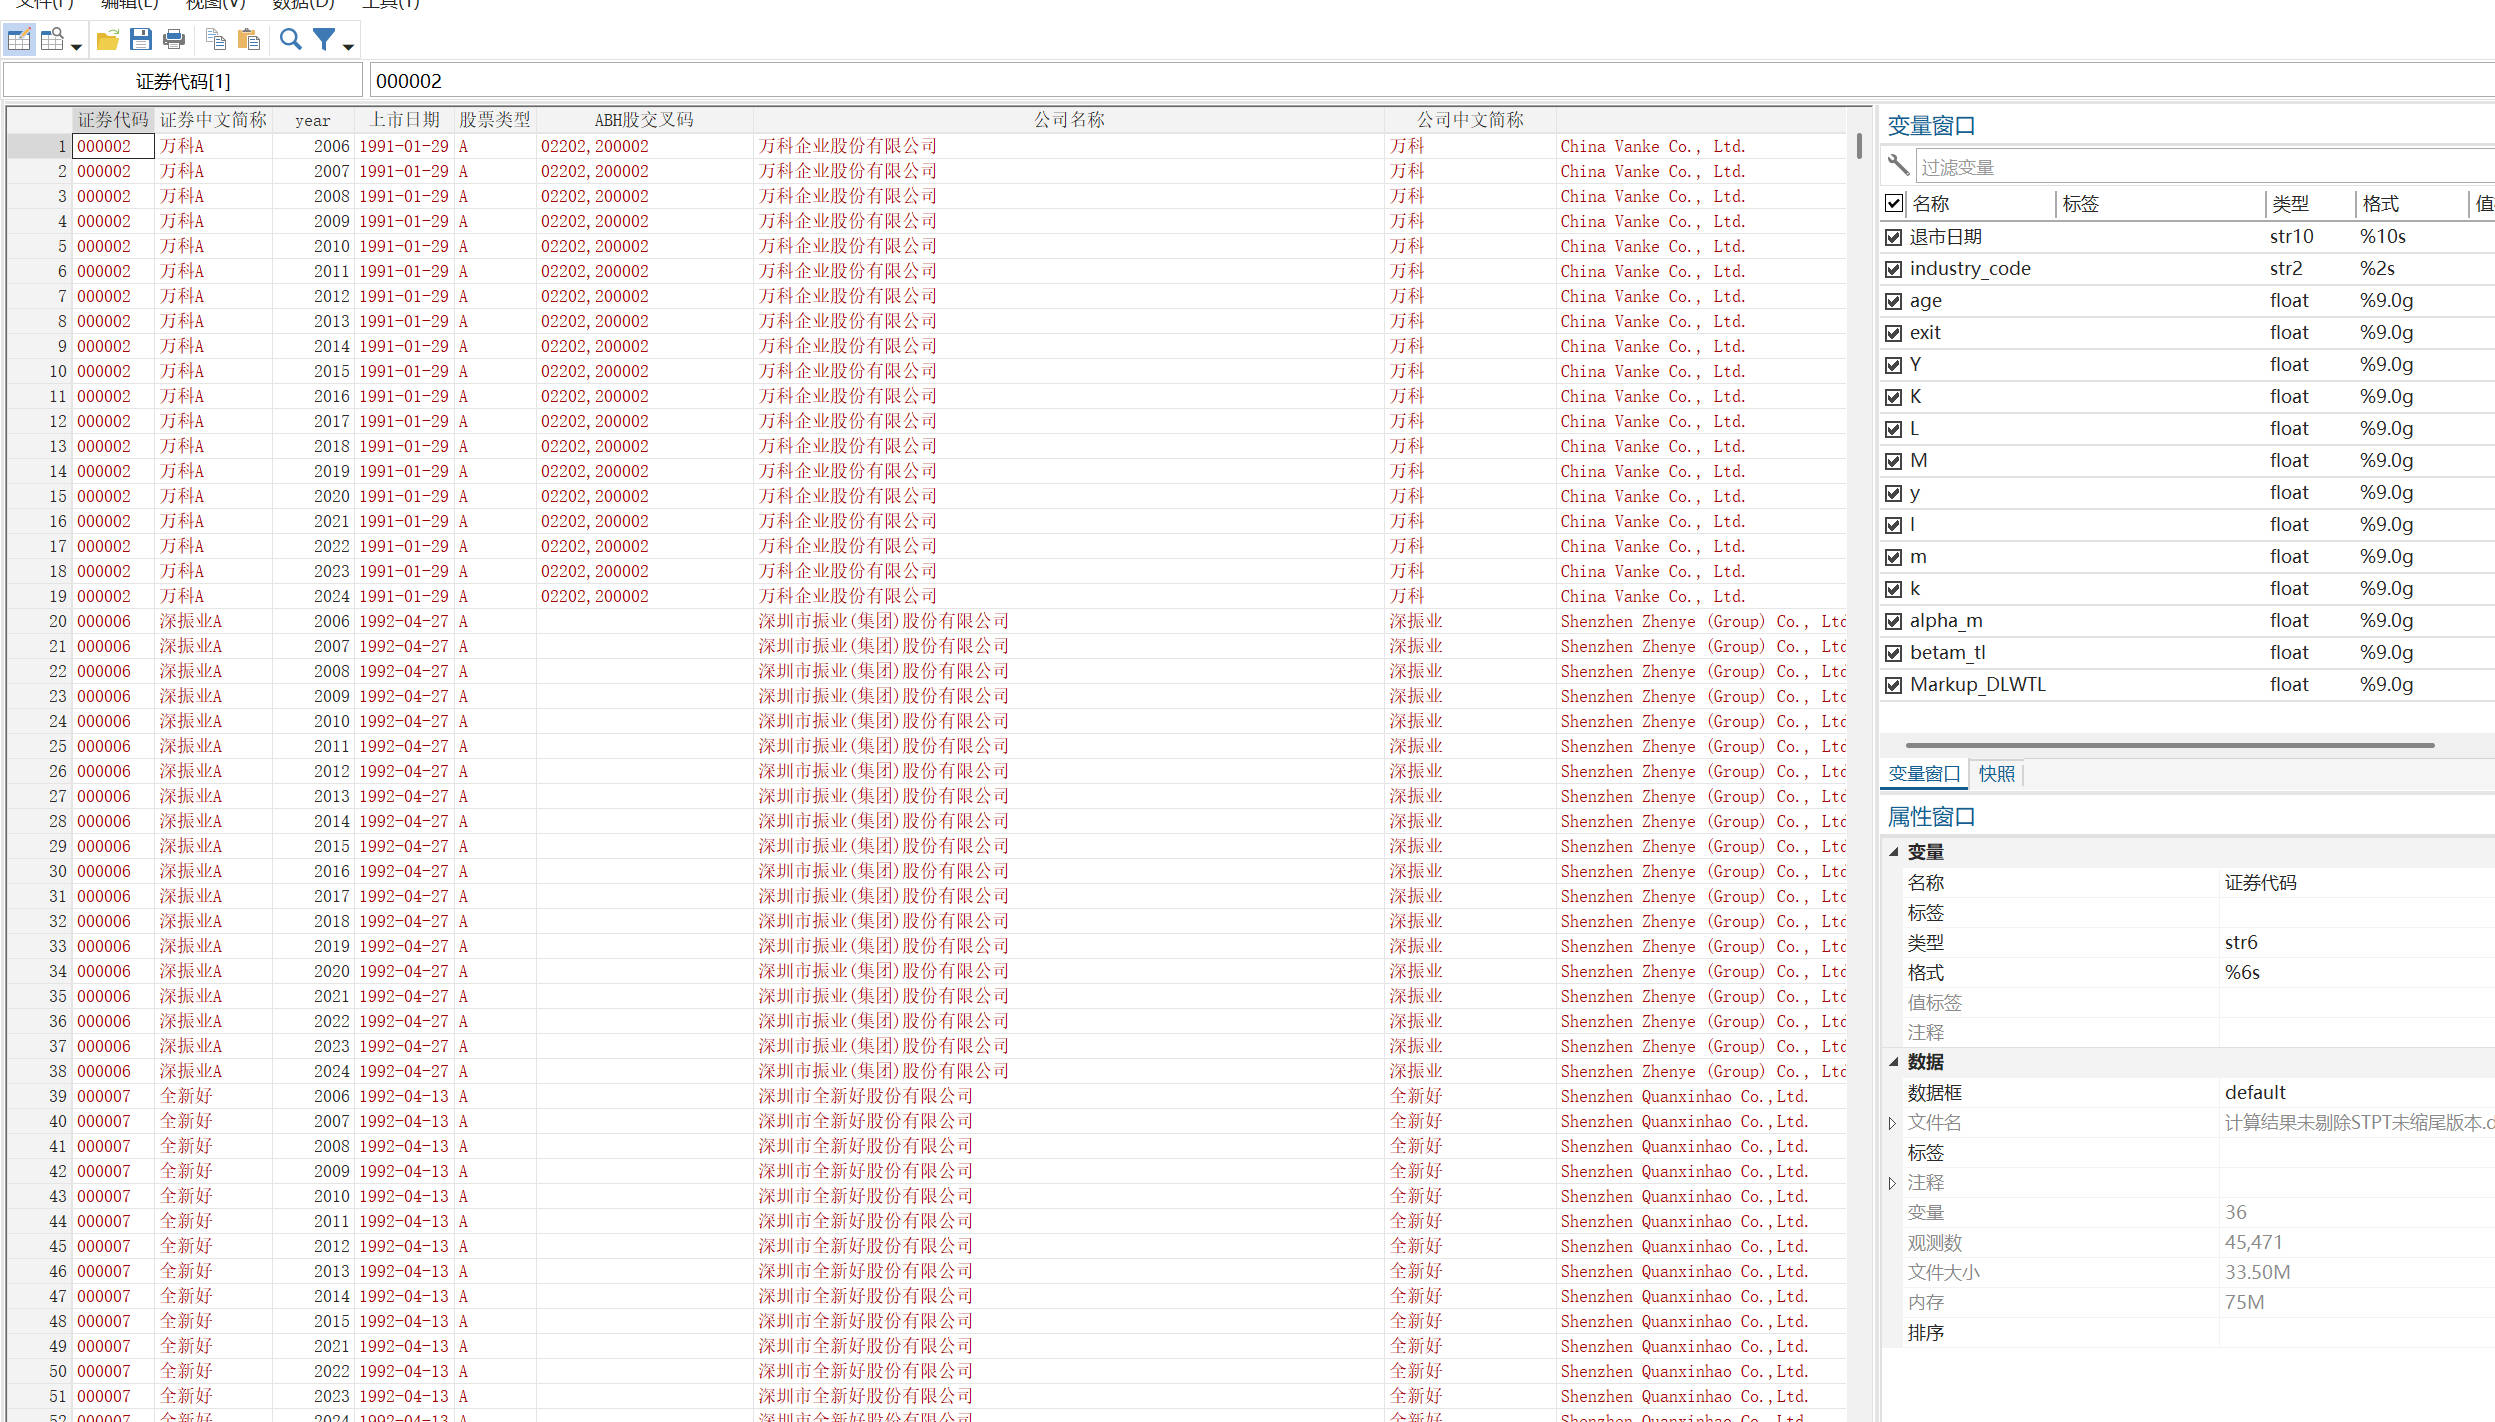Click the paste clipboard icon
The width and height of the screenshot is (2495, 1422).
[x=249, y=40]
